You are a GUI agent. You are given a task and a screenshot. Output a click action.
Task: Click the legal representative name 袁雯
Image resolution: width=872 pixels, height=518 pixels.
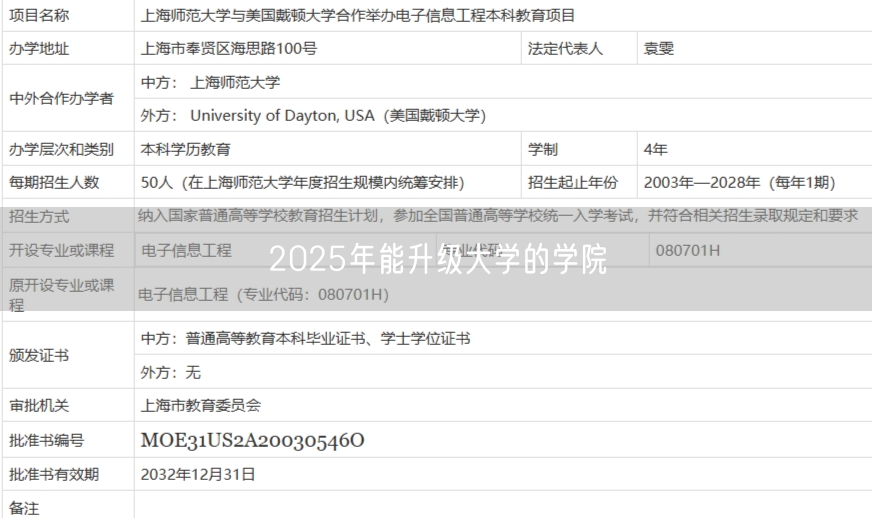click(659, 49)
